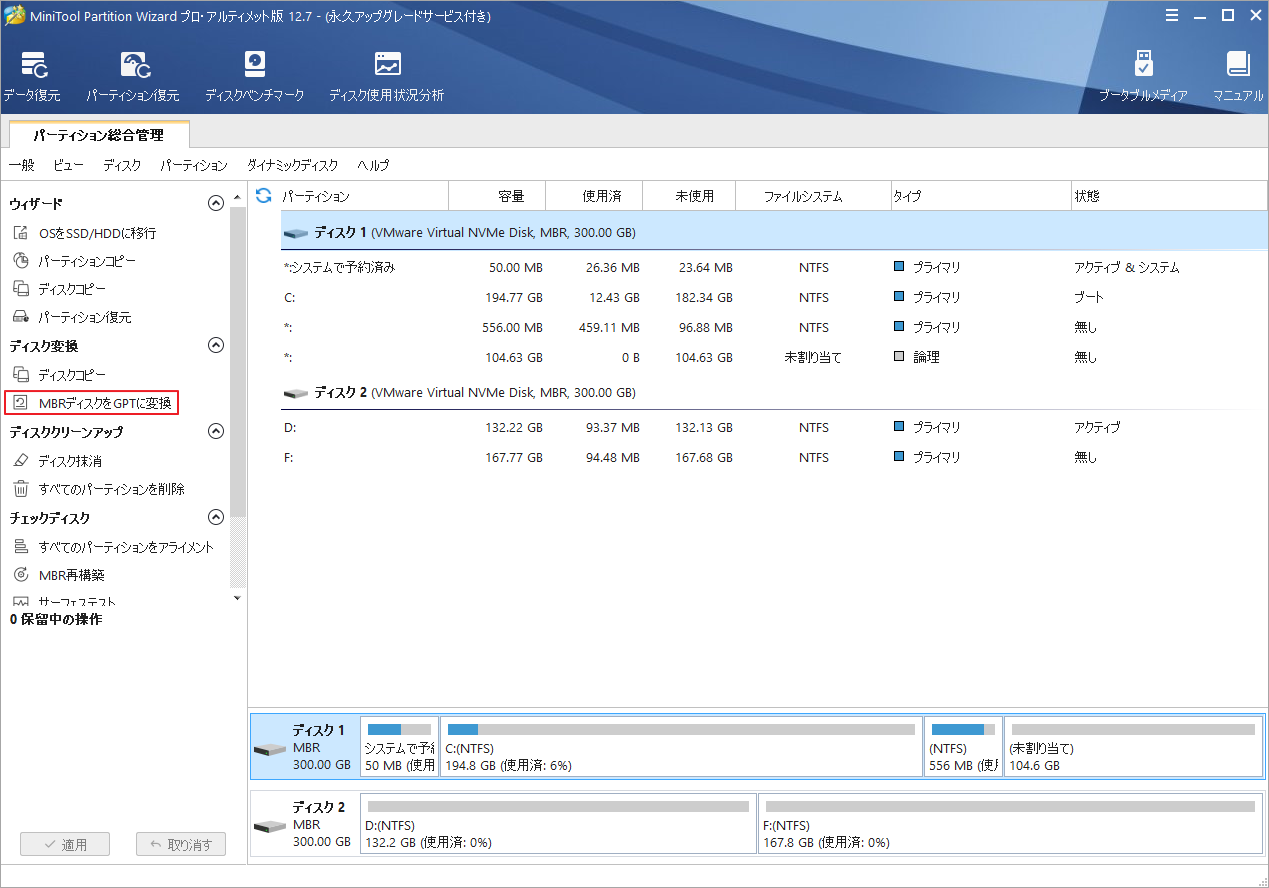Select ディスク 1 in the disk map
The width and height of the screenshot is (1269, 888).
304,746
